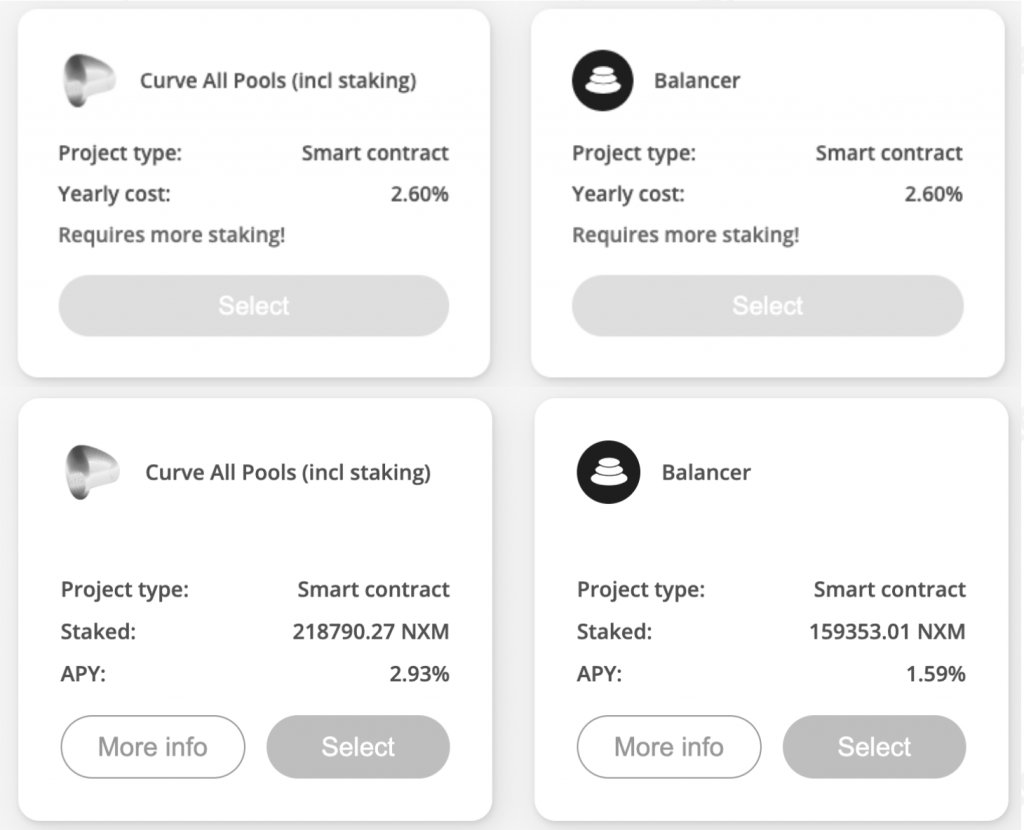This screenshot has height=830, width=1024.
Task: Click the Curve logo in the staked NXM card
Action: click(x=92, y=472)
